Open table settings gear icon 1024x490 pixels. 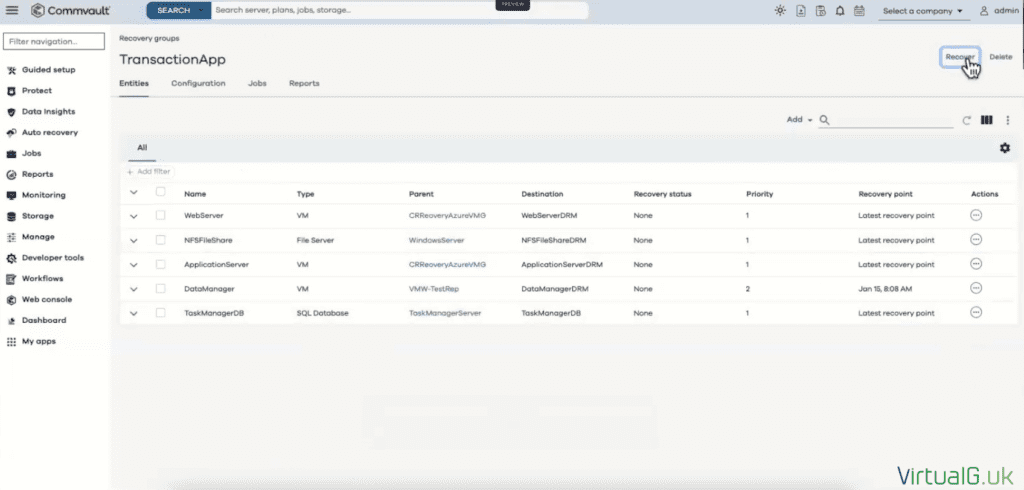1004,148
